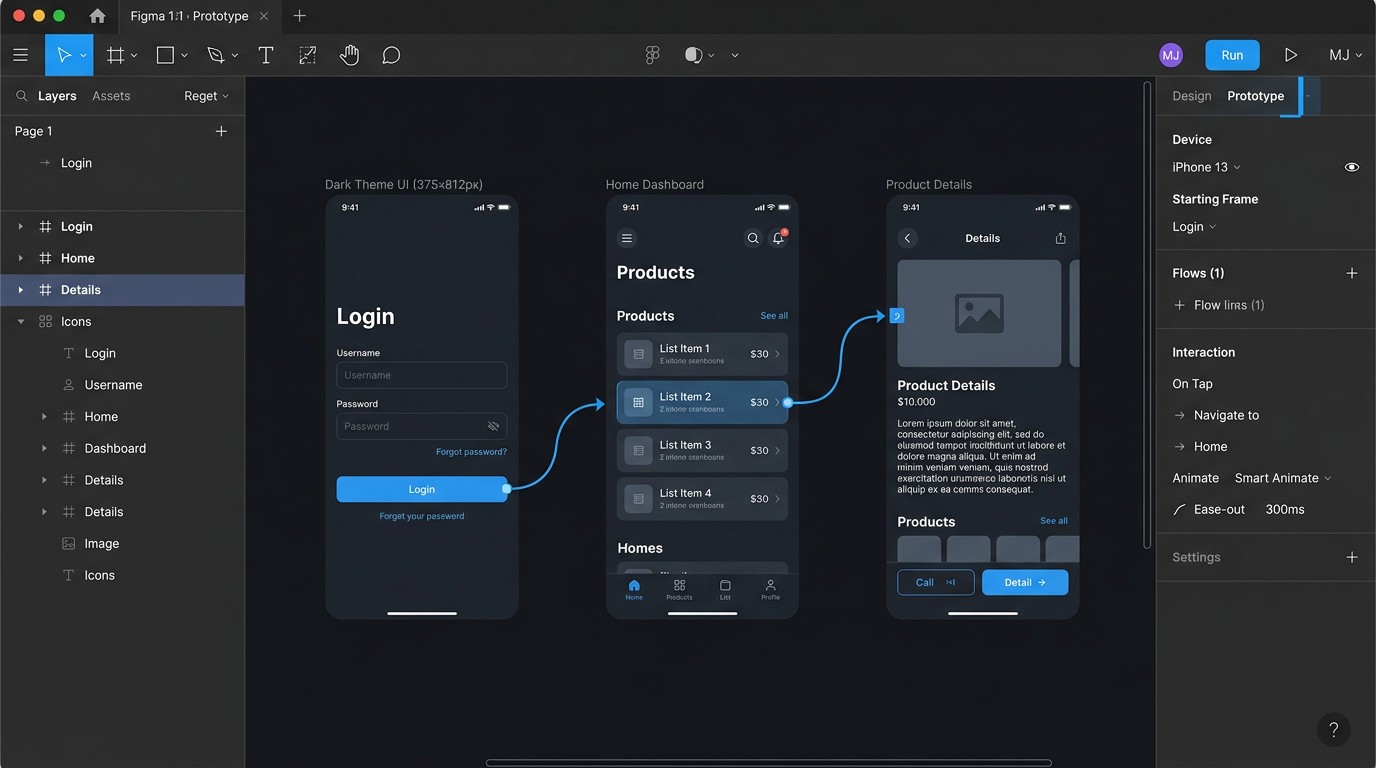Image resolution: width=1376 pixels, height=768 pixels.
Task: Expand the selected Details frame layer
Action: click(20, 290)
